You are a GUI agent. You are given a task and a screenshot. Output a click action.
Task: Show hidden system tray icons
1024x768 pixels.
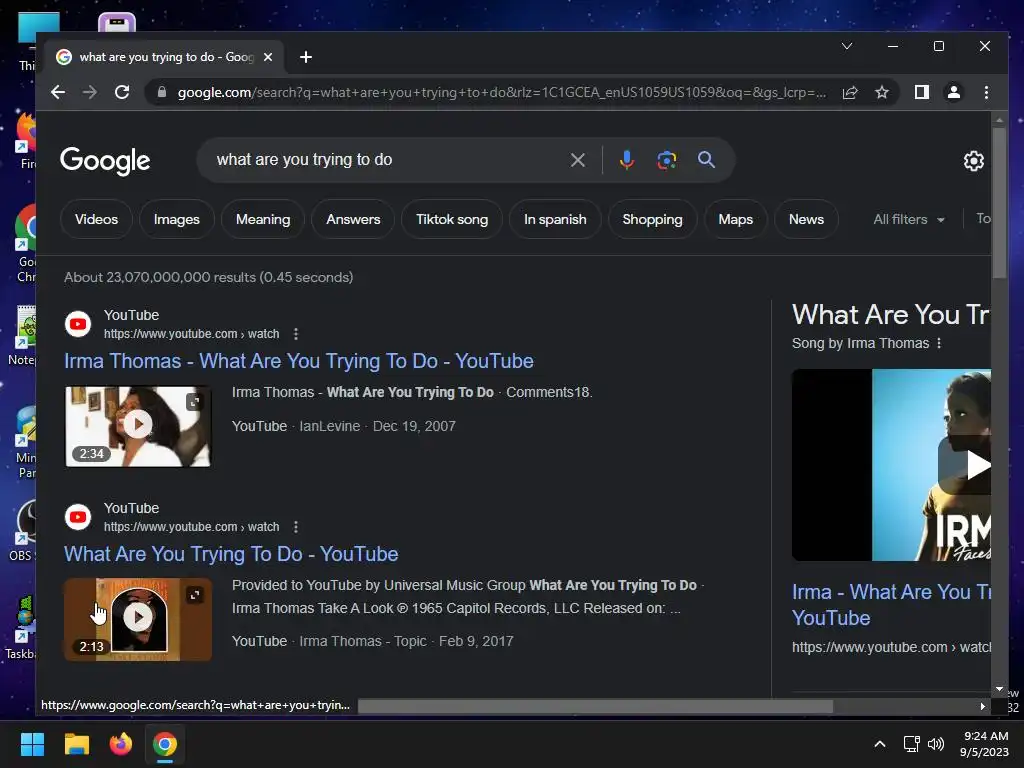coord(880,744)
